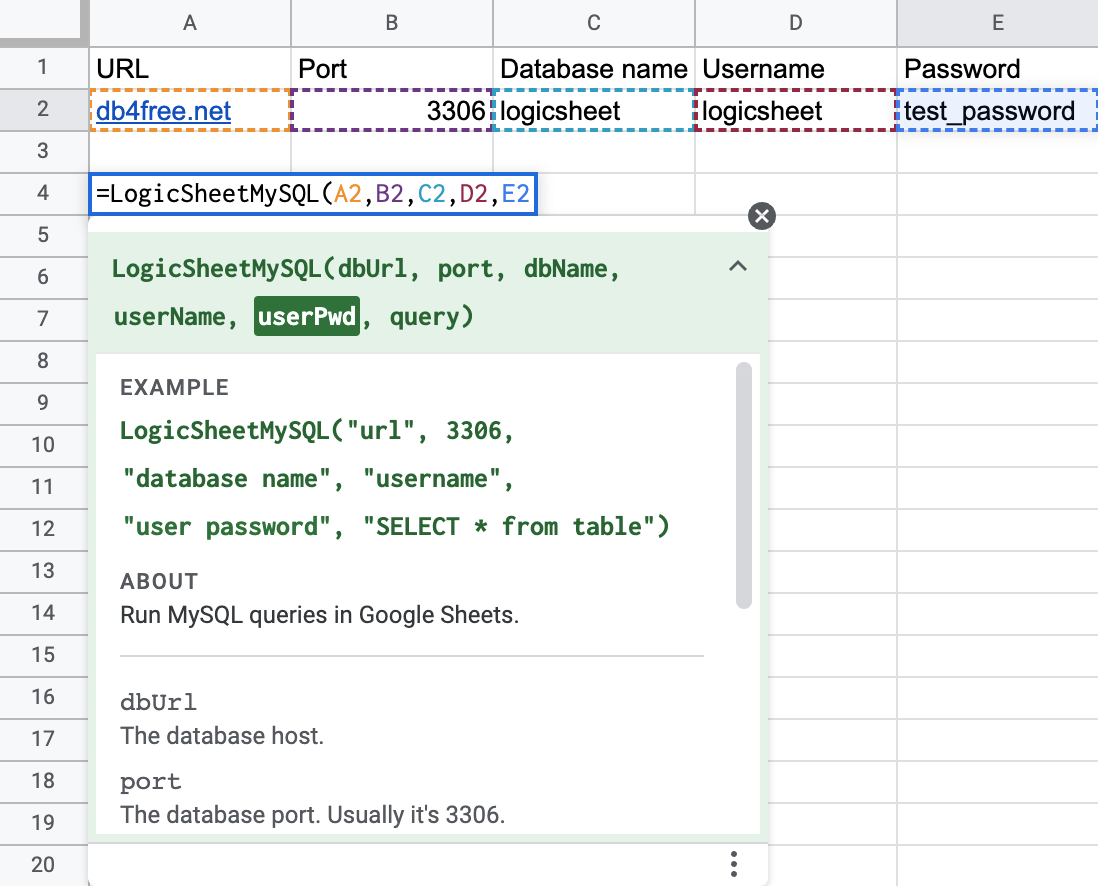
Task: Select column A header
Action: coord(189,23)
